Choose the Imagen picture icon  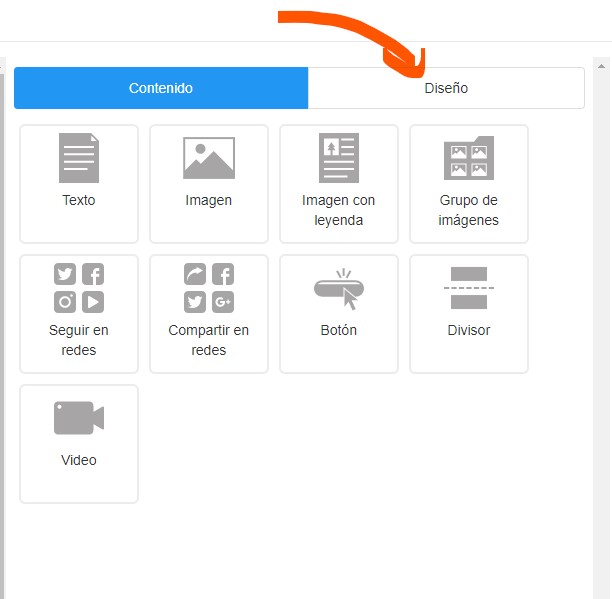(x=209, y=158)
